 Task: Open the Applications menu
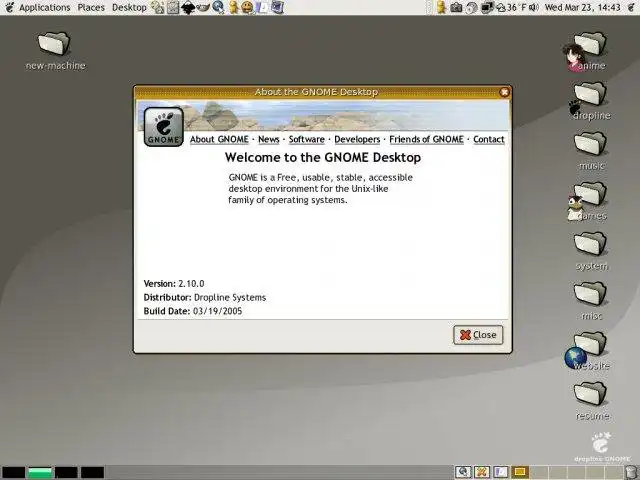pos(44,7)
